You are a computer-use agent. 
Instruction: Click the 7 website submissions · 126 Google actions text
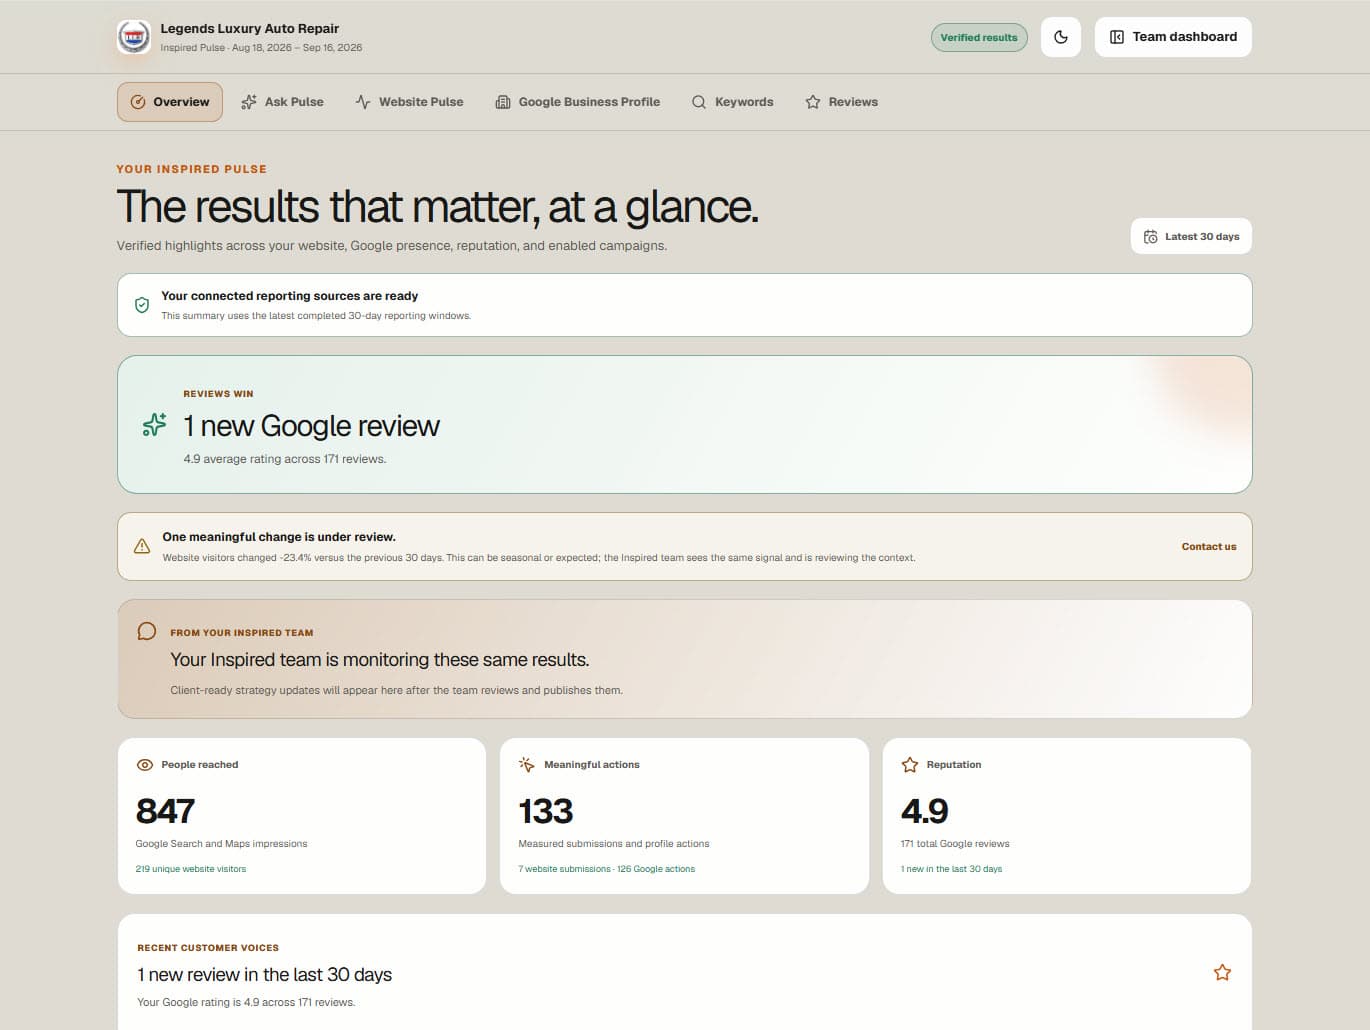tap(607, 869)
